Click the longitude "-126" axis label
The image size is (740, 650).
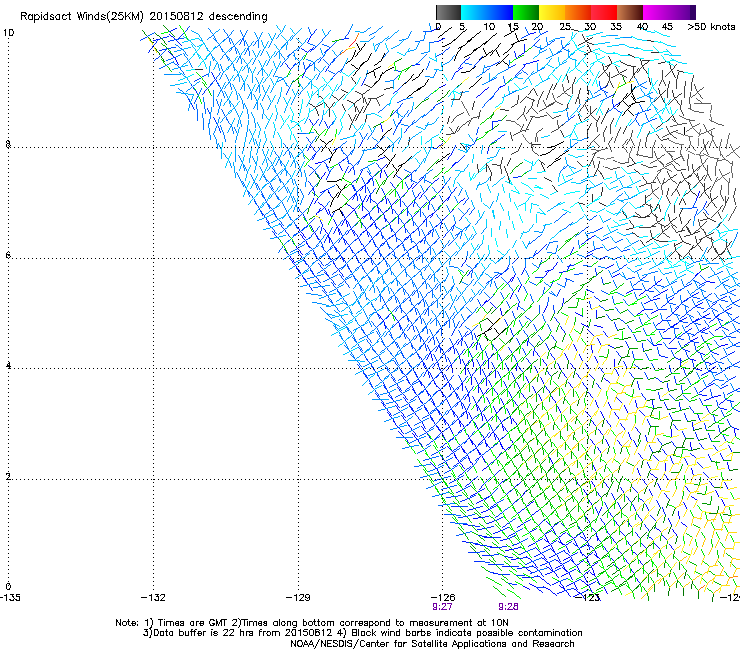point(443,598)
